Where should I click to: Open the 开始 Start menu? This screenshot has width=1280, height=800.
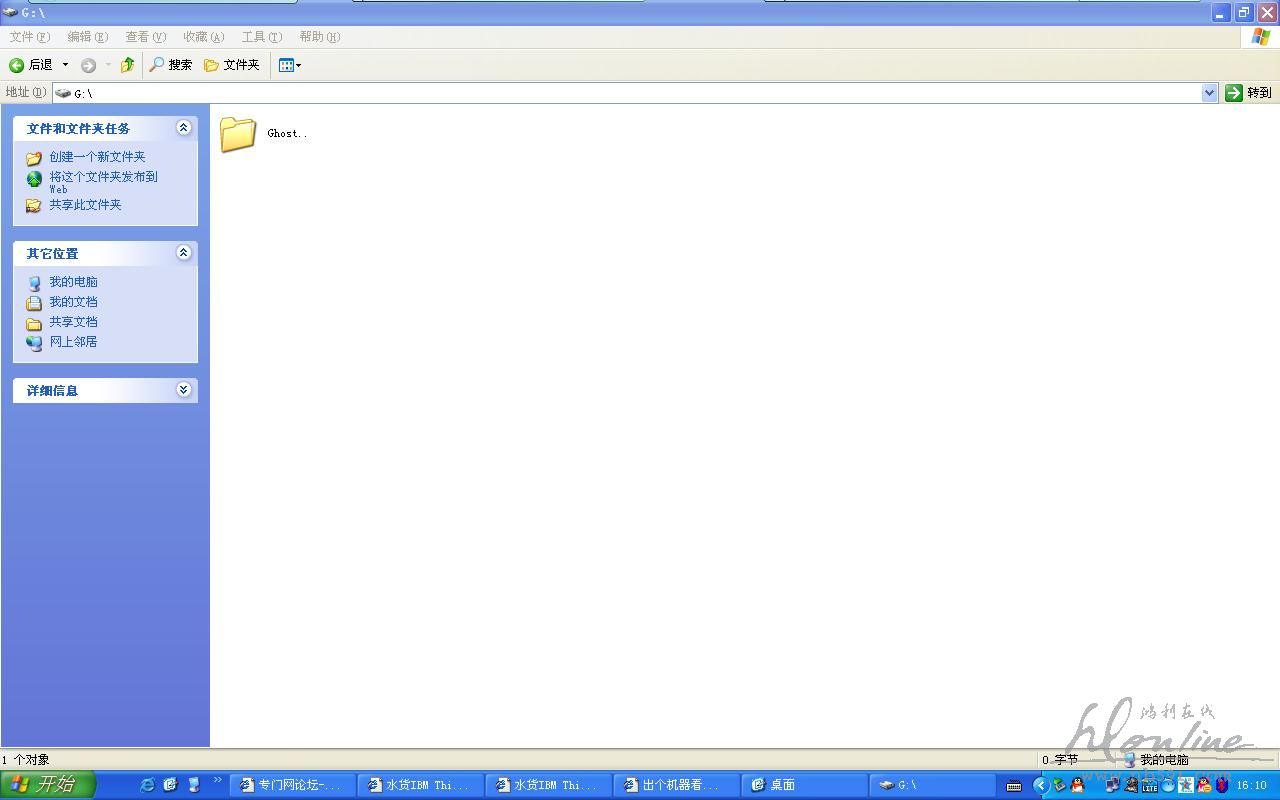pyautogui.click(x=48, y=785)
